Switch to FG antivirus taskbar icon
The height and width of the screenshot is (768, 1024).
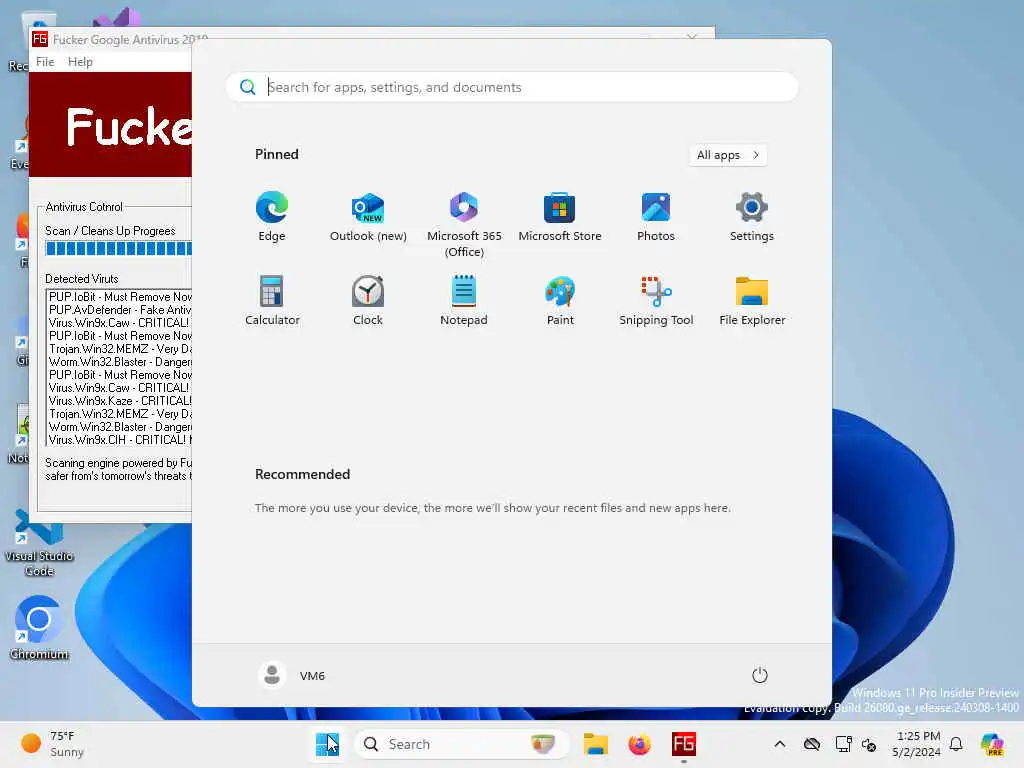(684, 744)
